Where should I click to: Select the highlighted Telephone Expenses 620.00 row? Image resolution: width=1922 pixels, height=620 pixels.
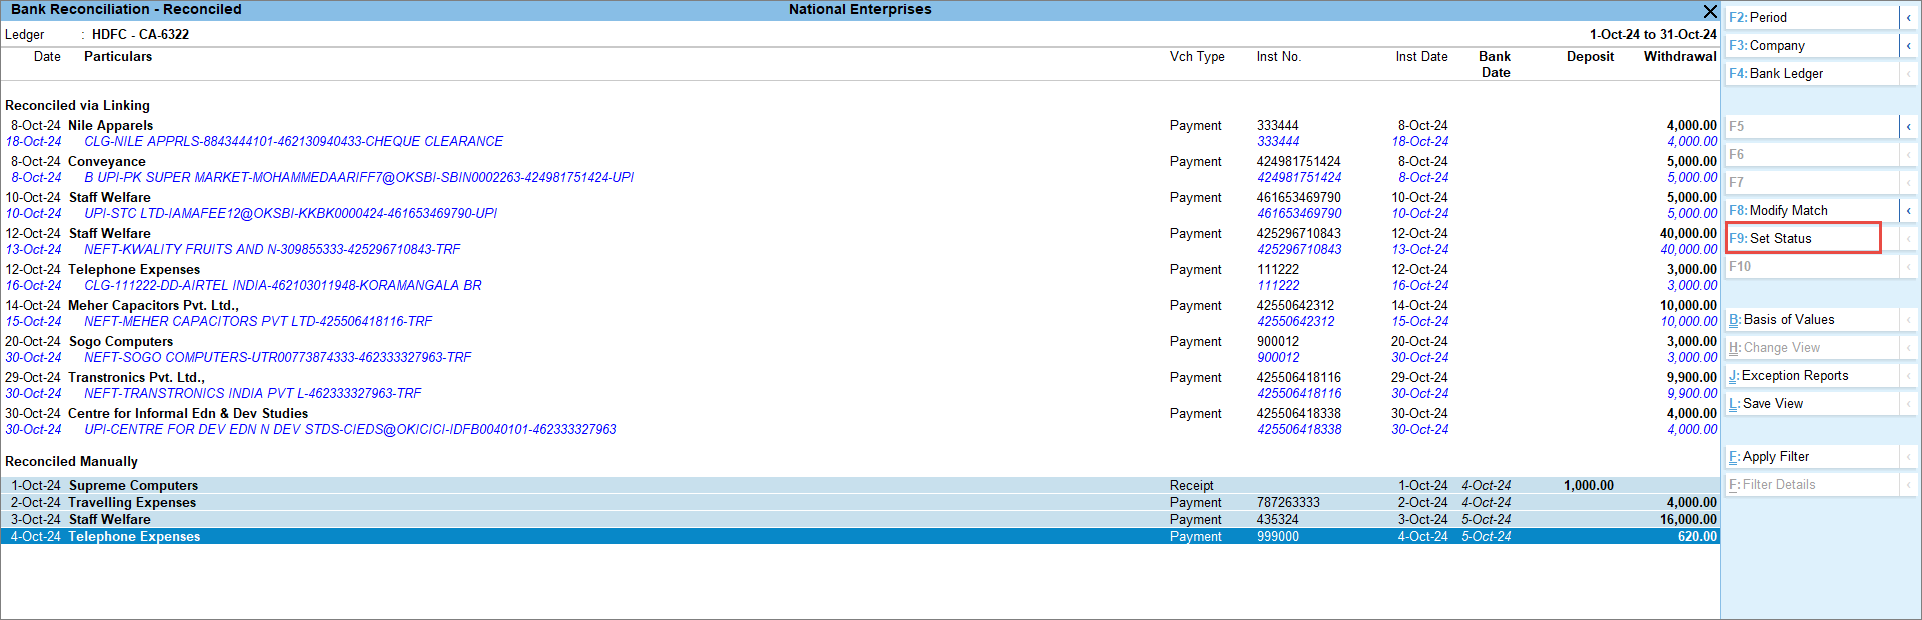point(860,537)
